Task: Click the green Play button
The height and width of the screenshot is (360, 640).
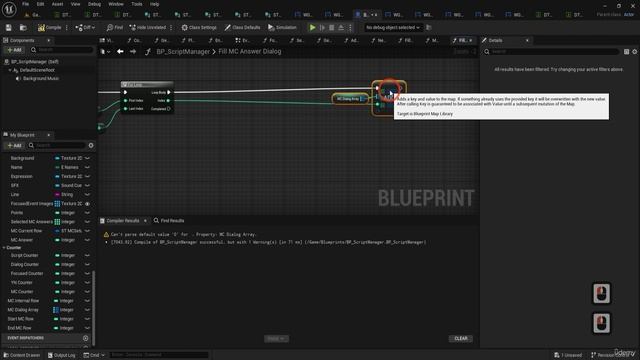Action: point(312,27)
